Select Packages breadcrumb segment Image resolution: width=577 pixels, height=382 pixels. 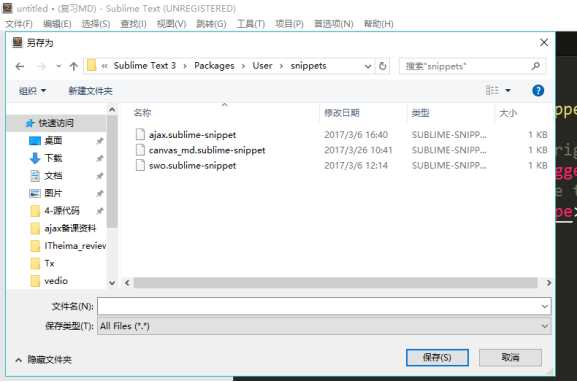[214, 66]
